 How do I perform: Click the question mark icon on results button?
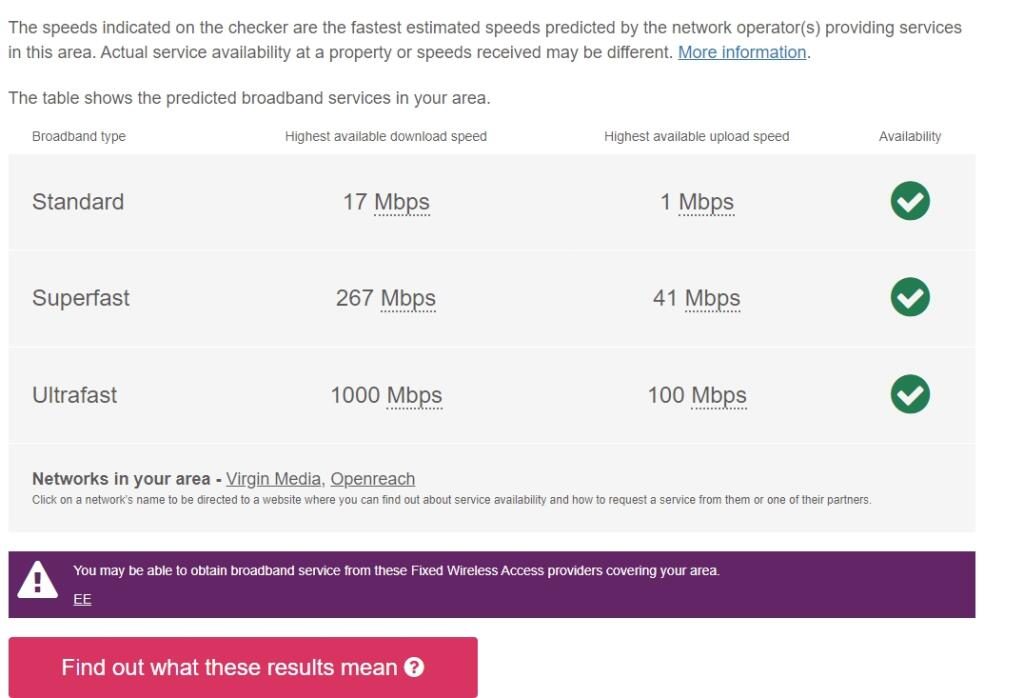click(414, 667)
